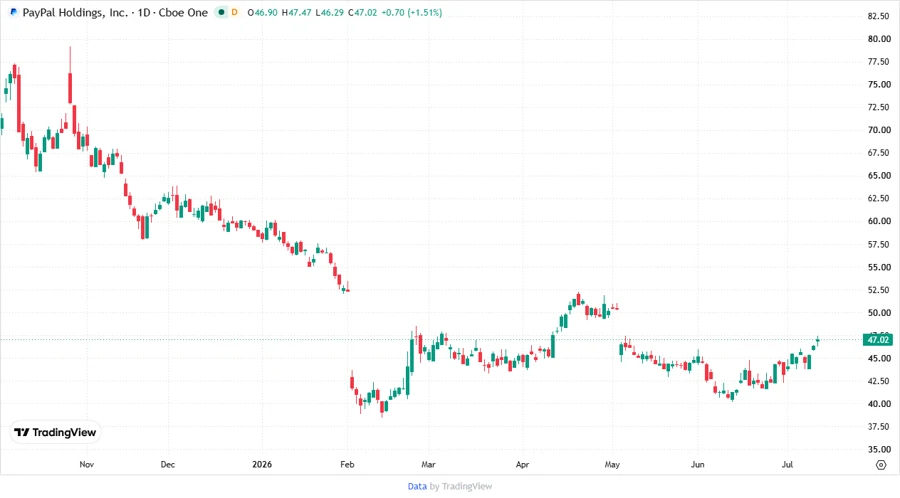
Task: Click the Apr label on time axis
Action: 522,464
